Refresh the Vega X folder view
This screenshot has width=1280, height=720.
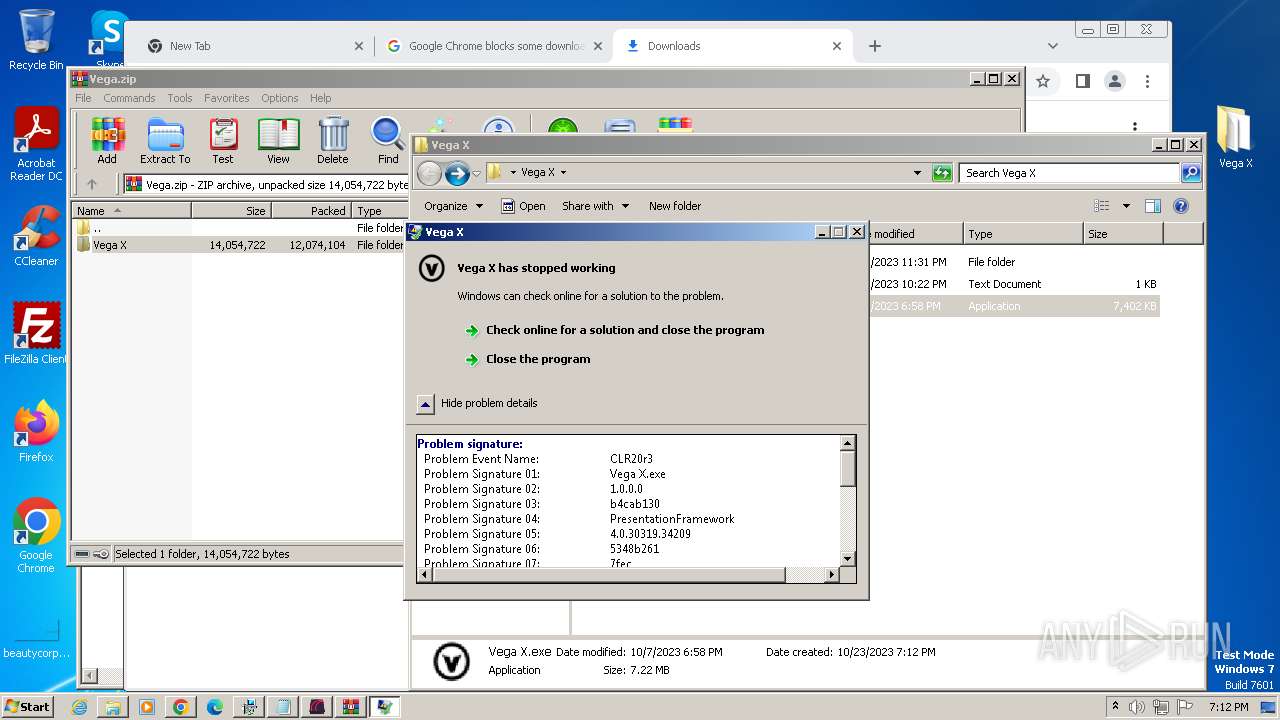(x=942, y=173)
